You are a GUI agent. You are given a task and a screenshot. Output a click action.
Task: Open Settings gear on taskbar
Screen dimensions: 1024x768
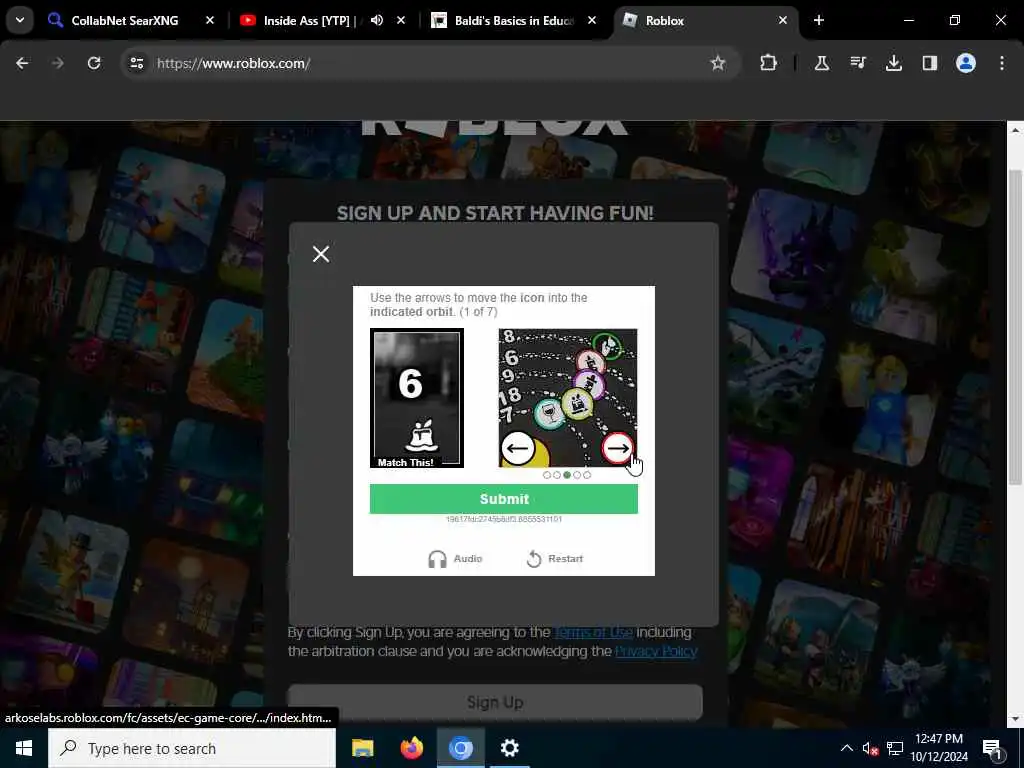(x=509, y=748)
